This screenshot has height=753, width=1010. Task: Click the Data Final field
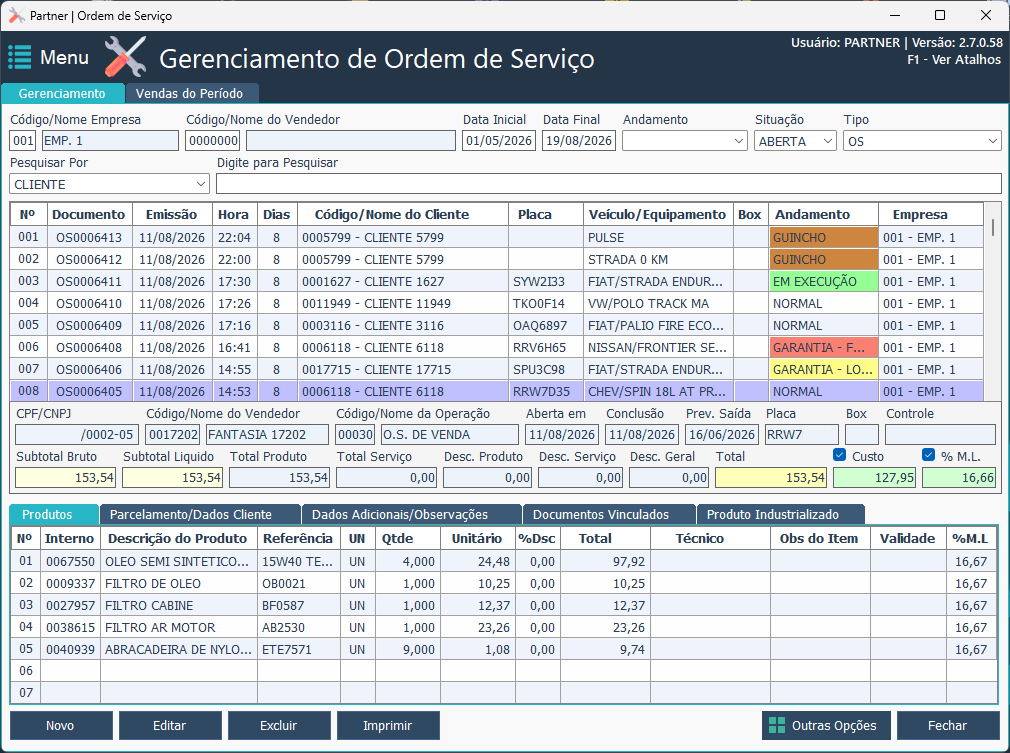[578, 140]
